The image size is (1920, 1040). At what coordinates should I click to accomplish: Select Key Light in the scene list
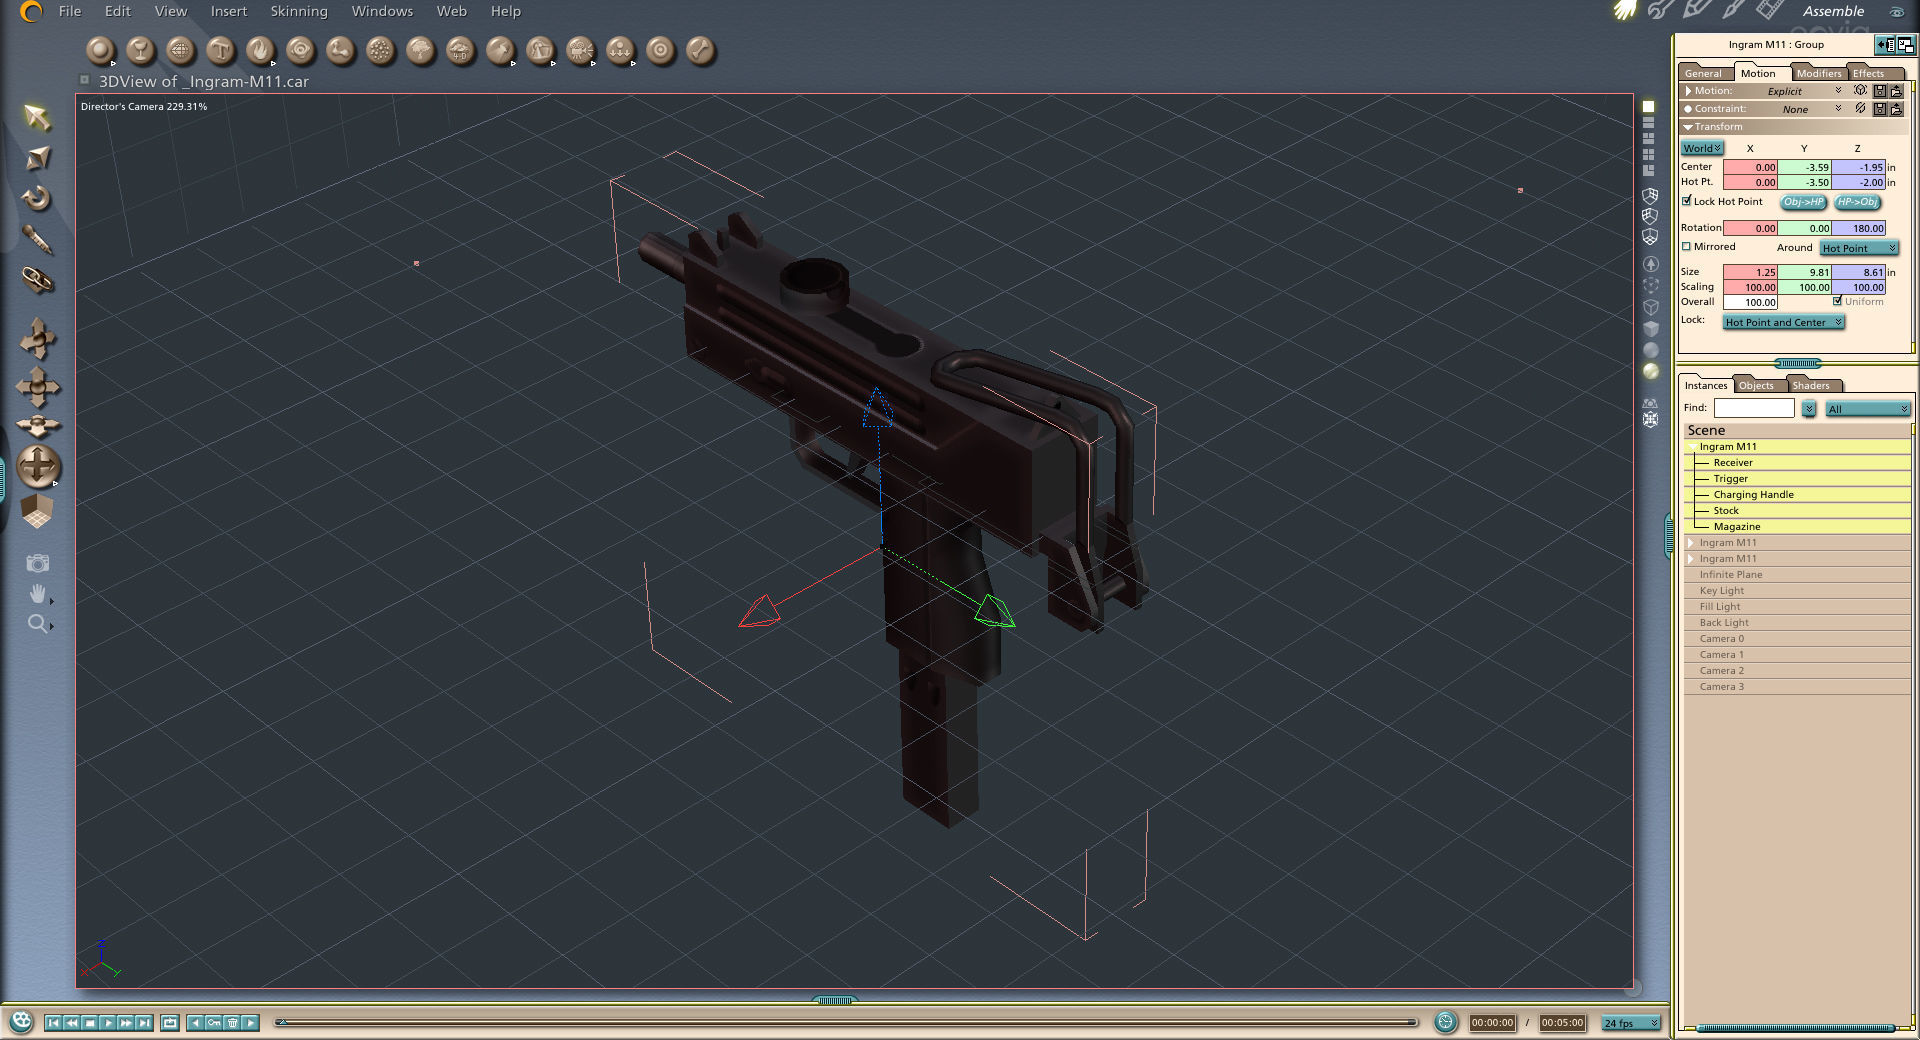coord(1797,591)
